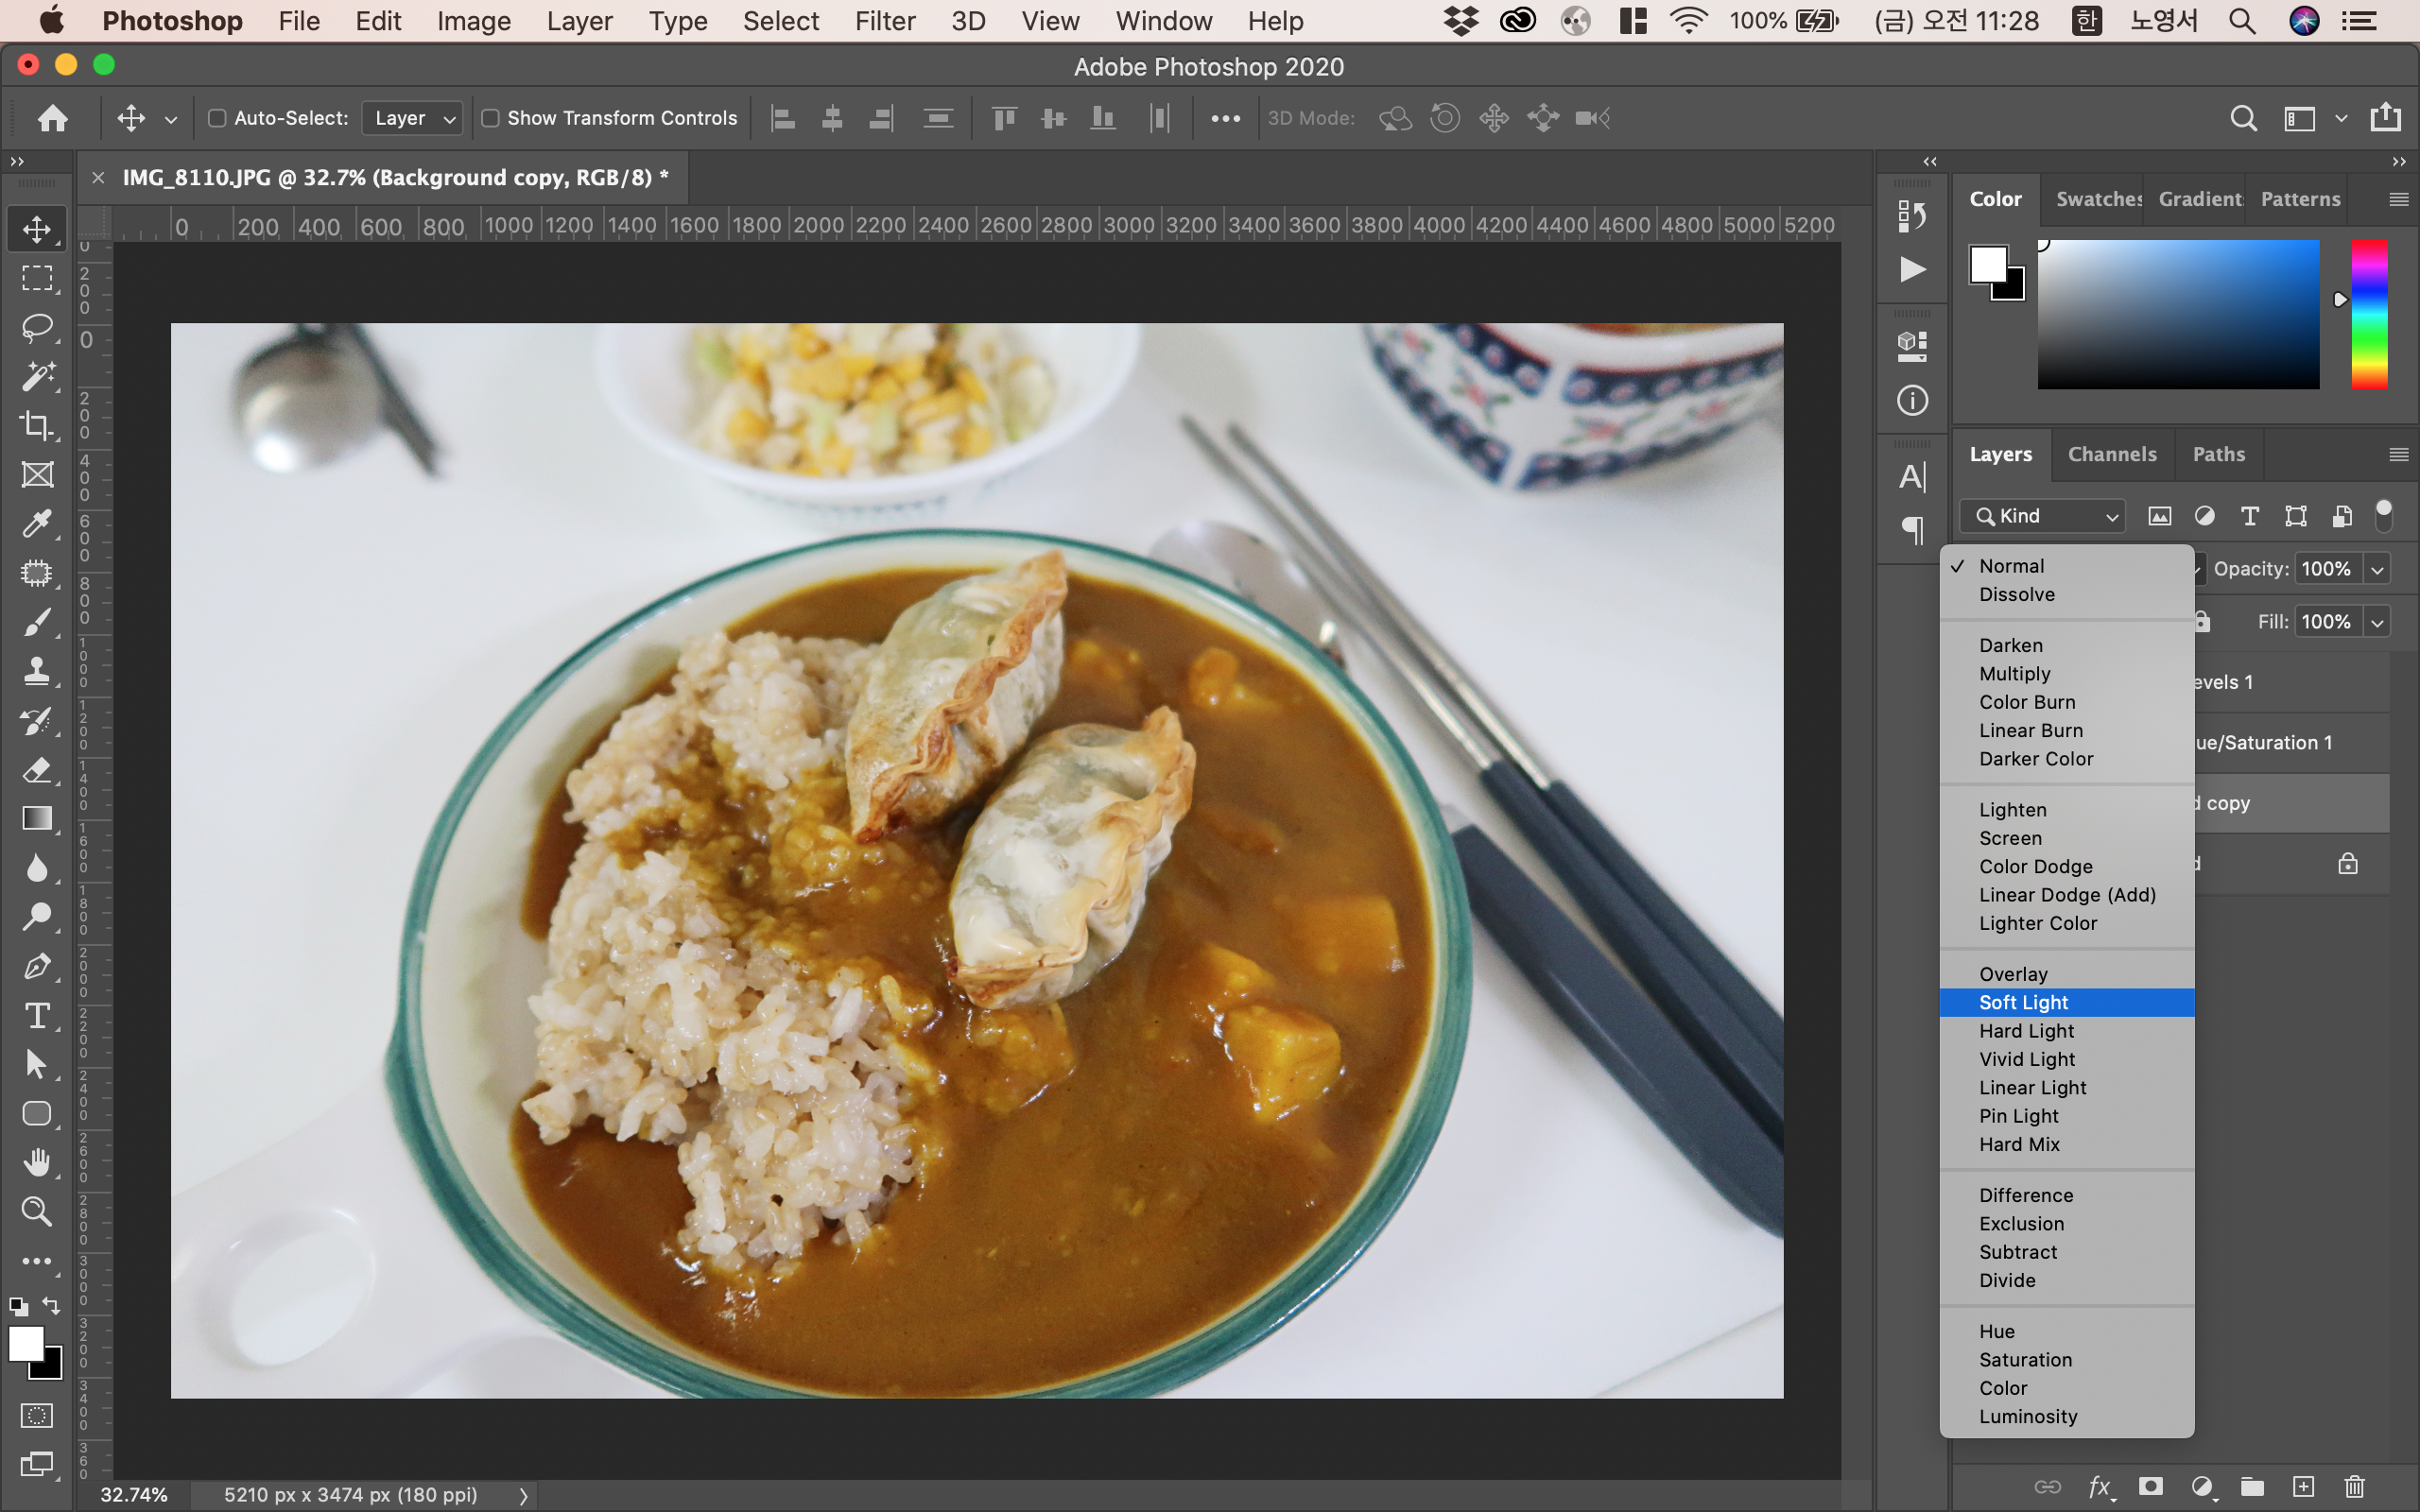Screen dimensions: 2420x1512
Task: Choose Soft Light blend mode
Action: coord(2023,1002)
